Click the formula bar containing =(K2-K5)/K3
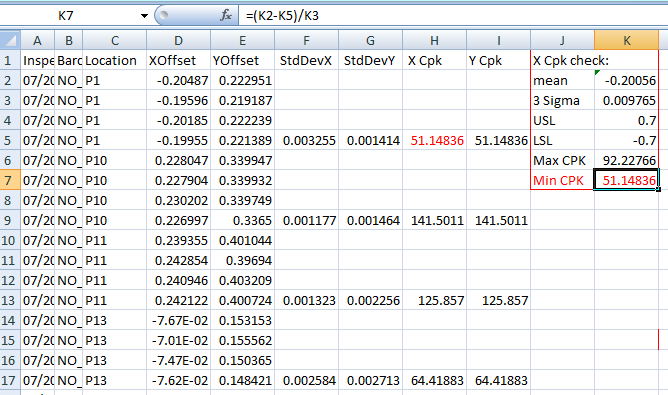The image size is (668, 395). (x=452, y=16)
